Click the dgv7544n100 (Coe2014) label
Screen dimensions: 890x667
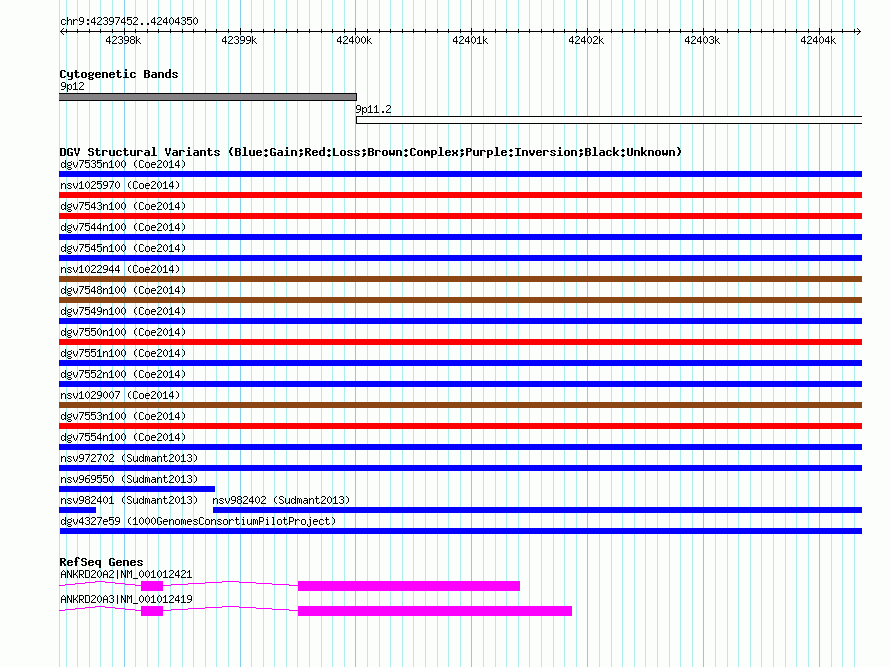[123, 227]
